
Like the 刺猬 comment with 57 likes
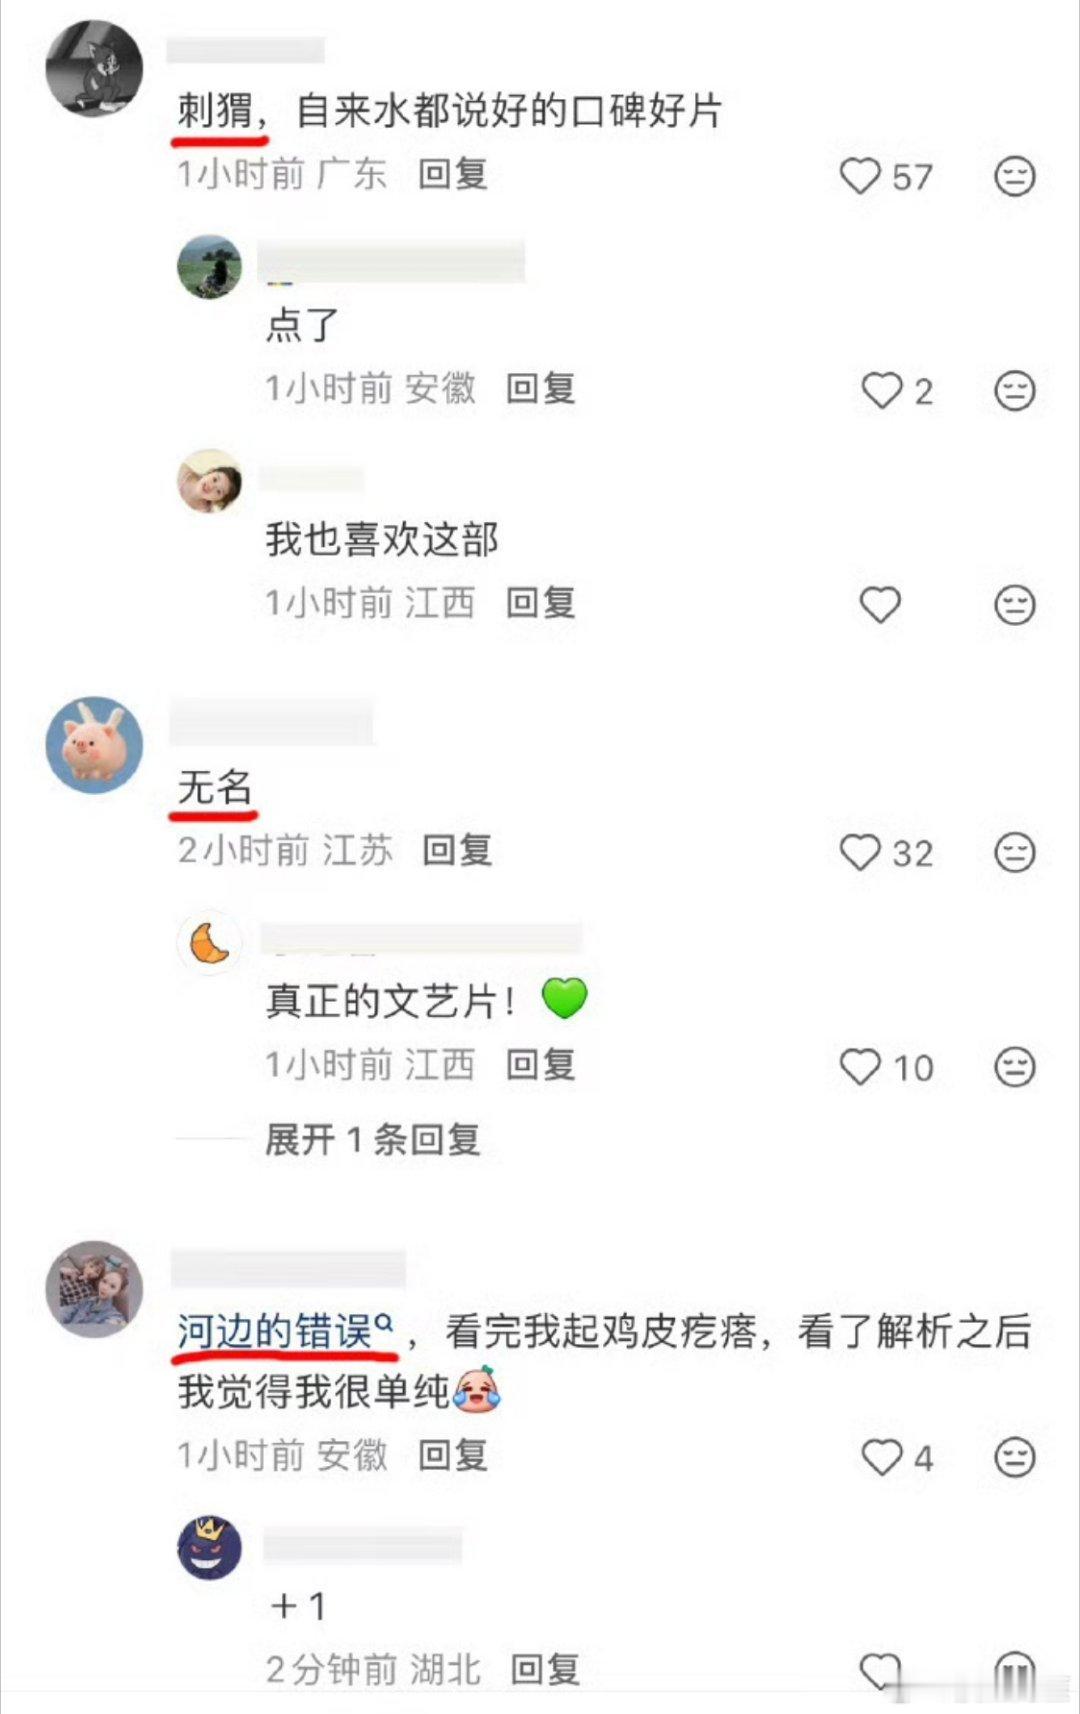(x=860, y=177)
